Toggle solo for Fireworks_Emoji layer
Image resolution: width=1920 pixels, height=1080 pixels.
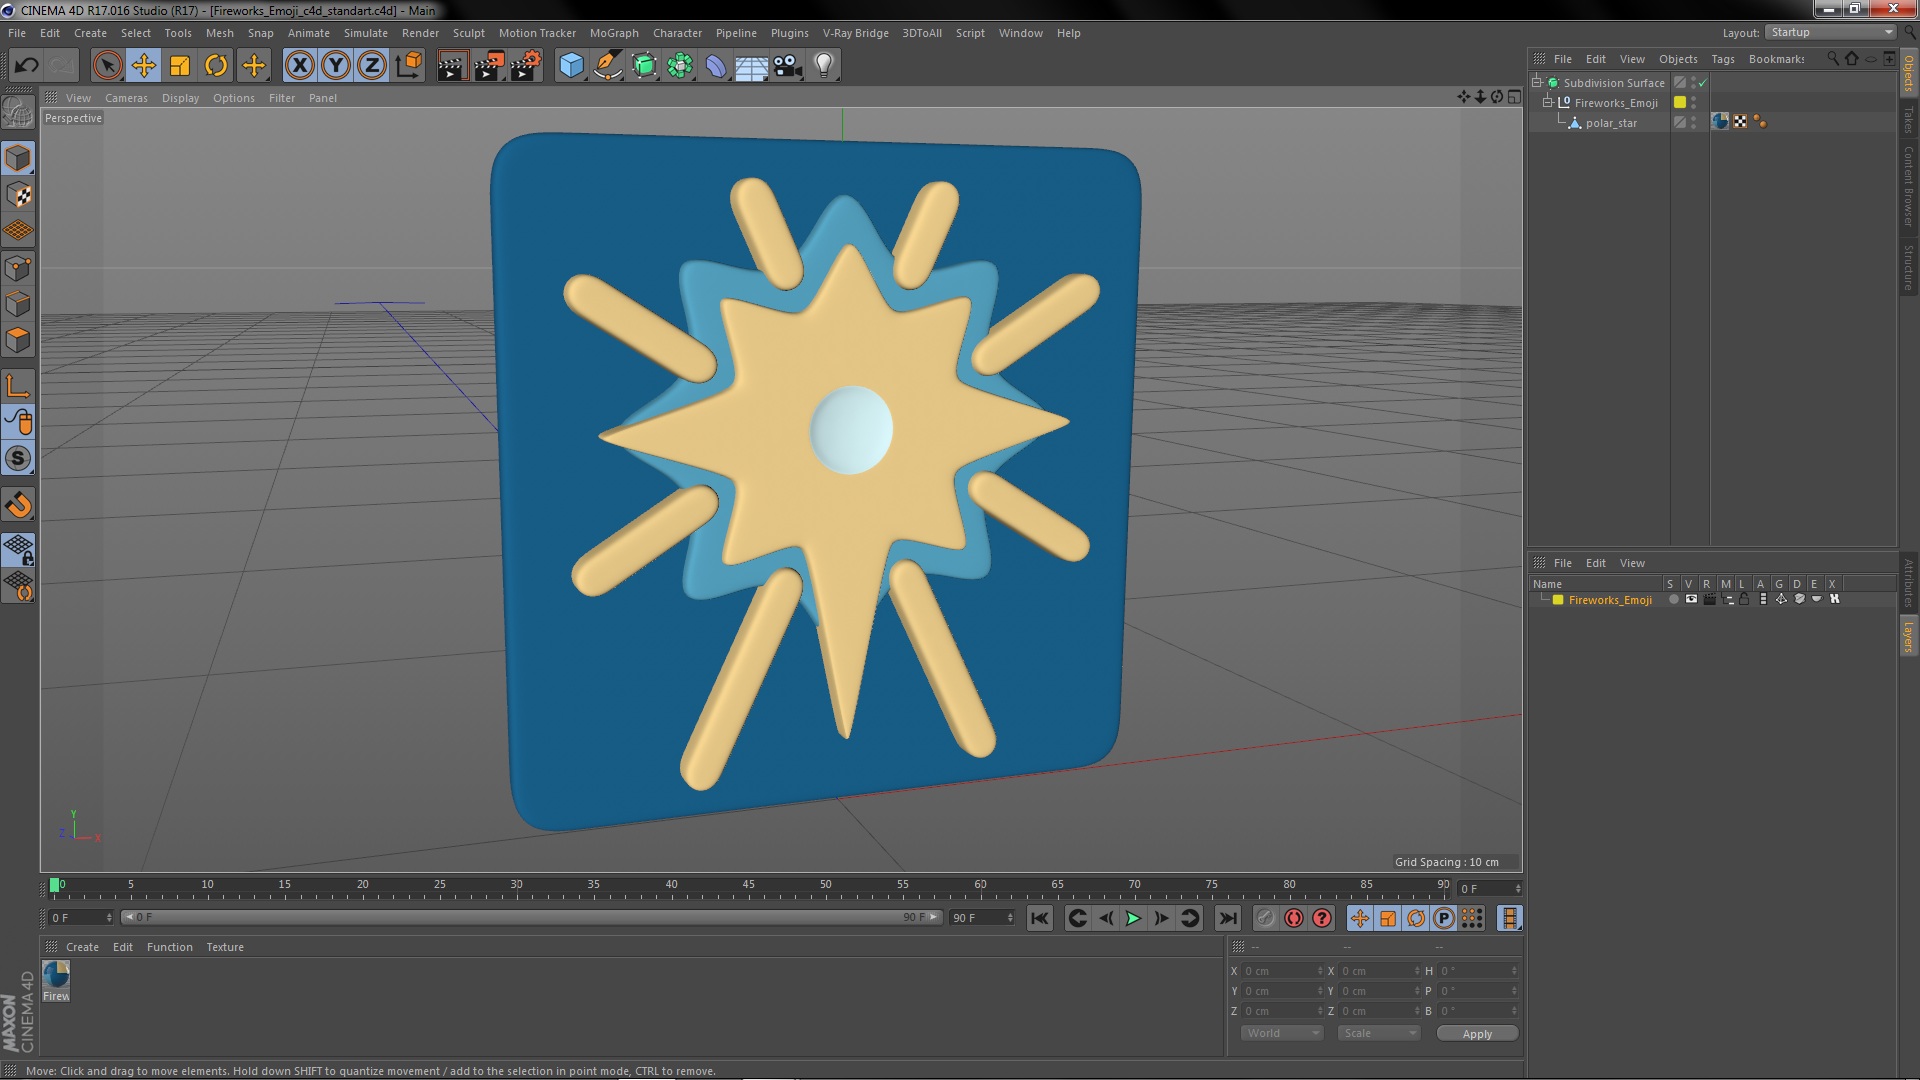tap(1674, 599)
